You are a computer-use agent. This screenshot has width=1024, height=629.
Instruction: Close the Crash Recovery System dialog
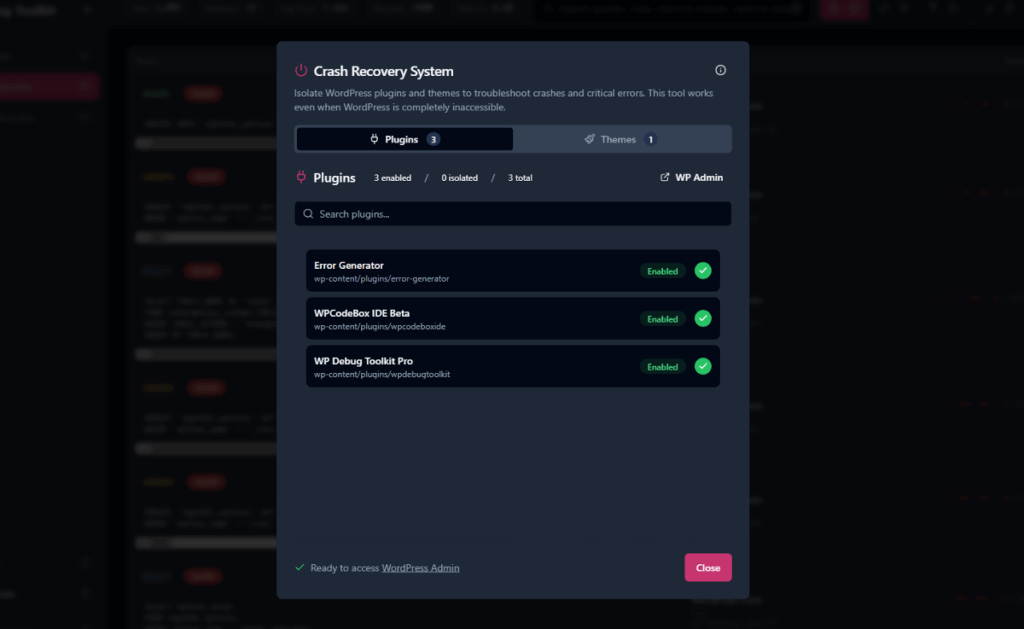(x=708, y=567)
